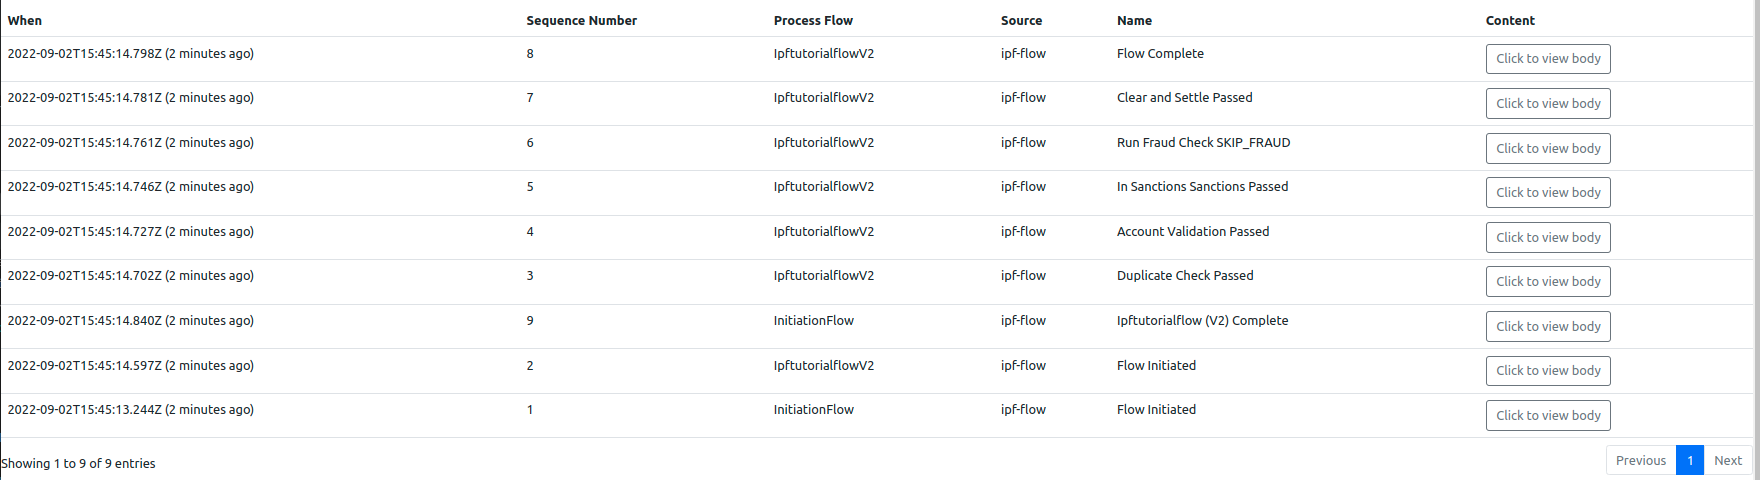Viewport: 1760px width, 480px height.
Task: Open body for Run Fraud Check SKIP_FRAUD
Action: (x=1547, y=148)
